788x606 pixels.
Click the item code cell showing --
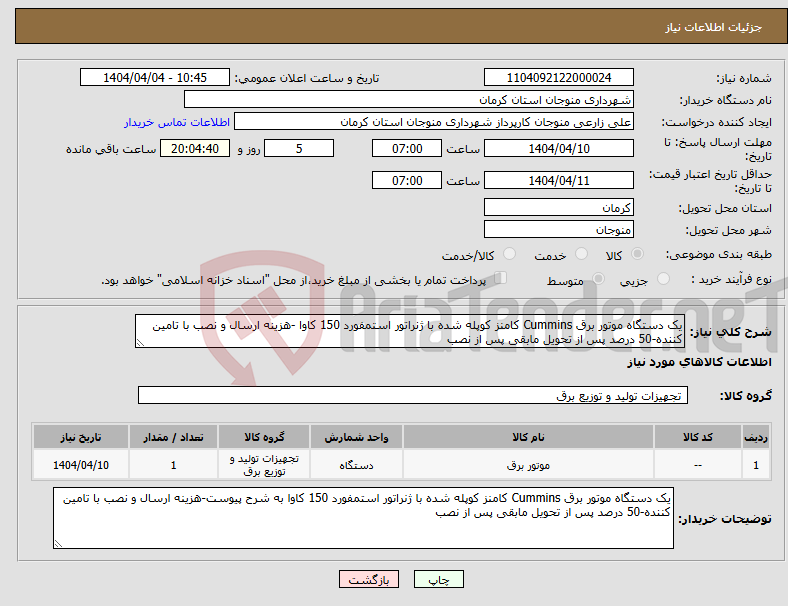click(x=698, y=465)
